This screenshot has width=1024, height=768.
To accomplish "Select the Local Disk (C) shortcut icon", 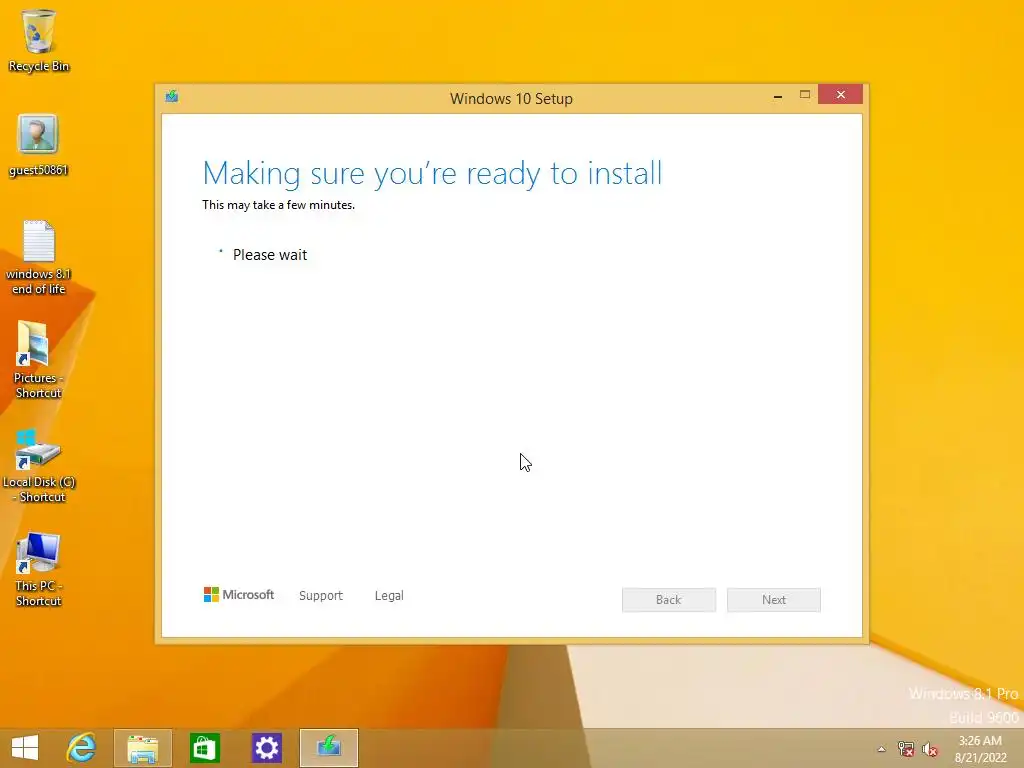I will [x=39, y=465].
